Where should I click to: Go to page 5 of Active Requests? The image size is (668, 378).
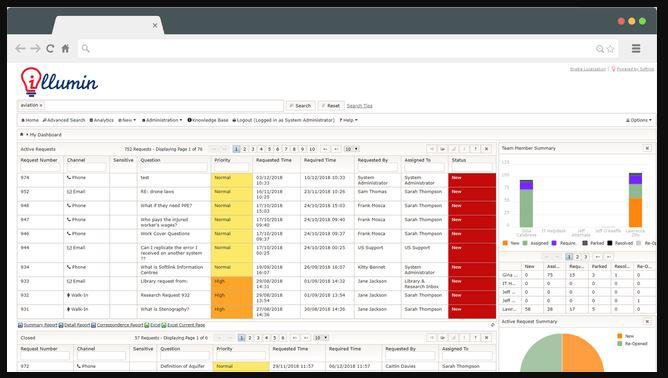tap(269, 149)
